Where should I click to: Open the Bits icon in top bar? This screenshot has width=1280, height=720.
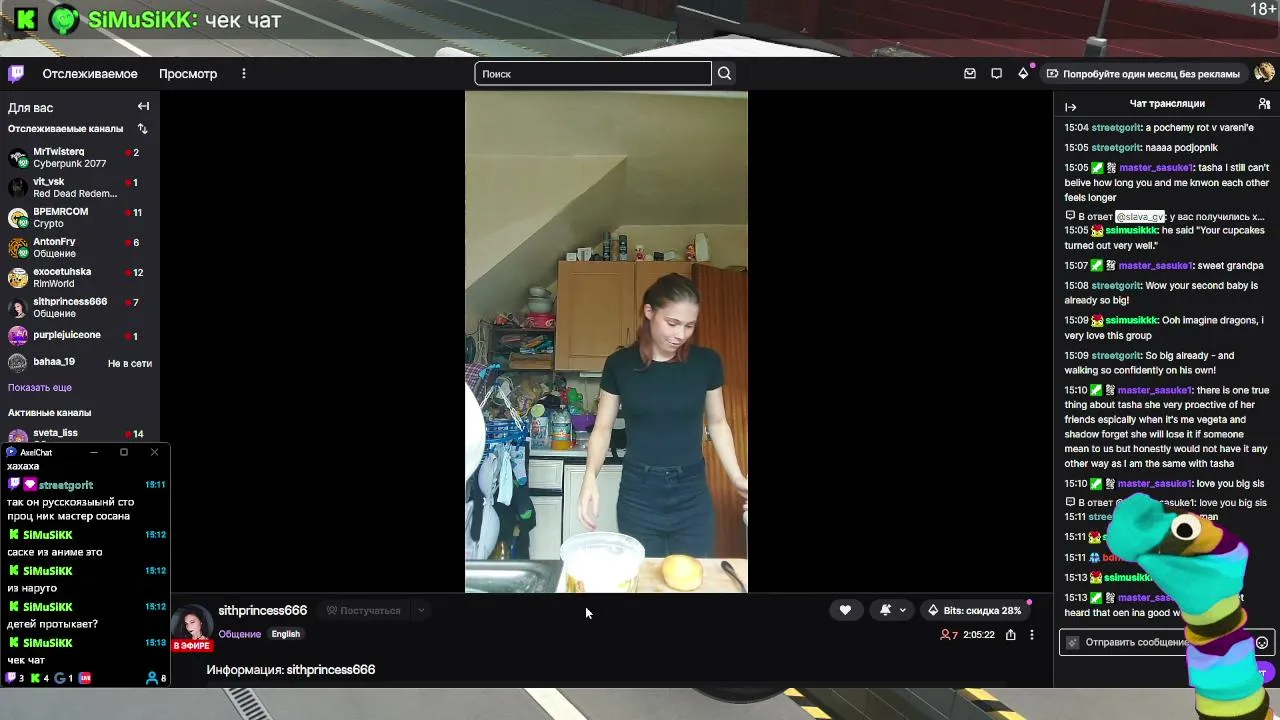coord(1023,74)
